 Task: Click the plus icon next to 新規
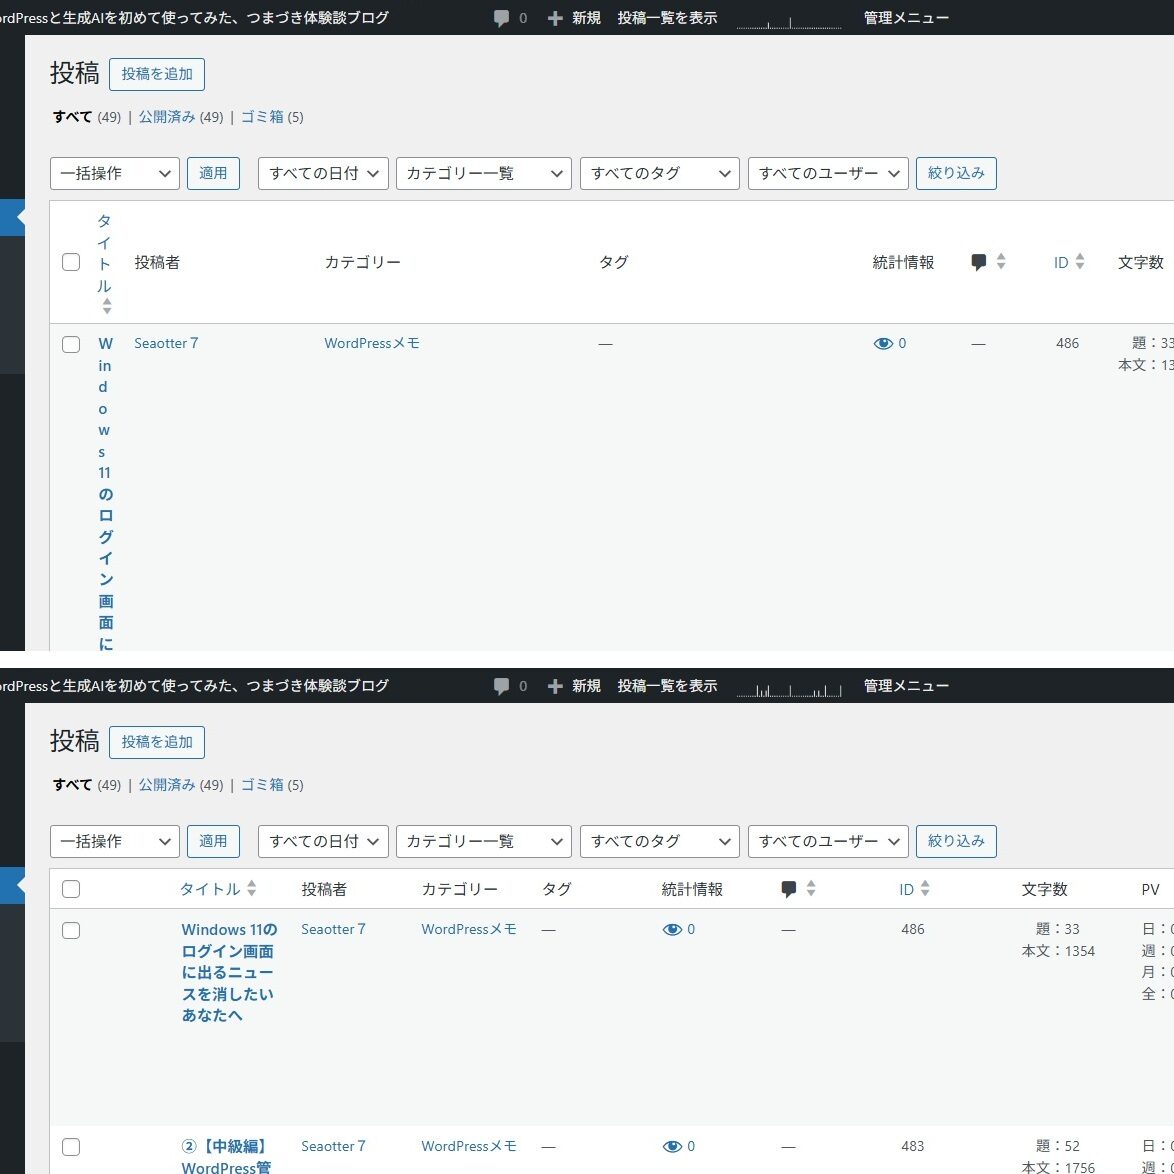click(554, 686)
